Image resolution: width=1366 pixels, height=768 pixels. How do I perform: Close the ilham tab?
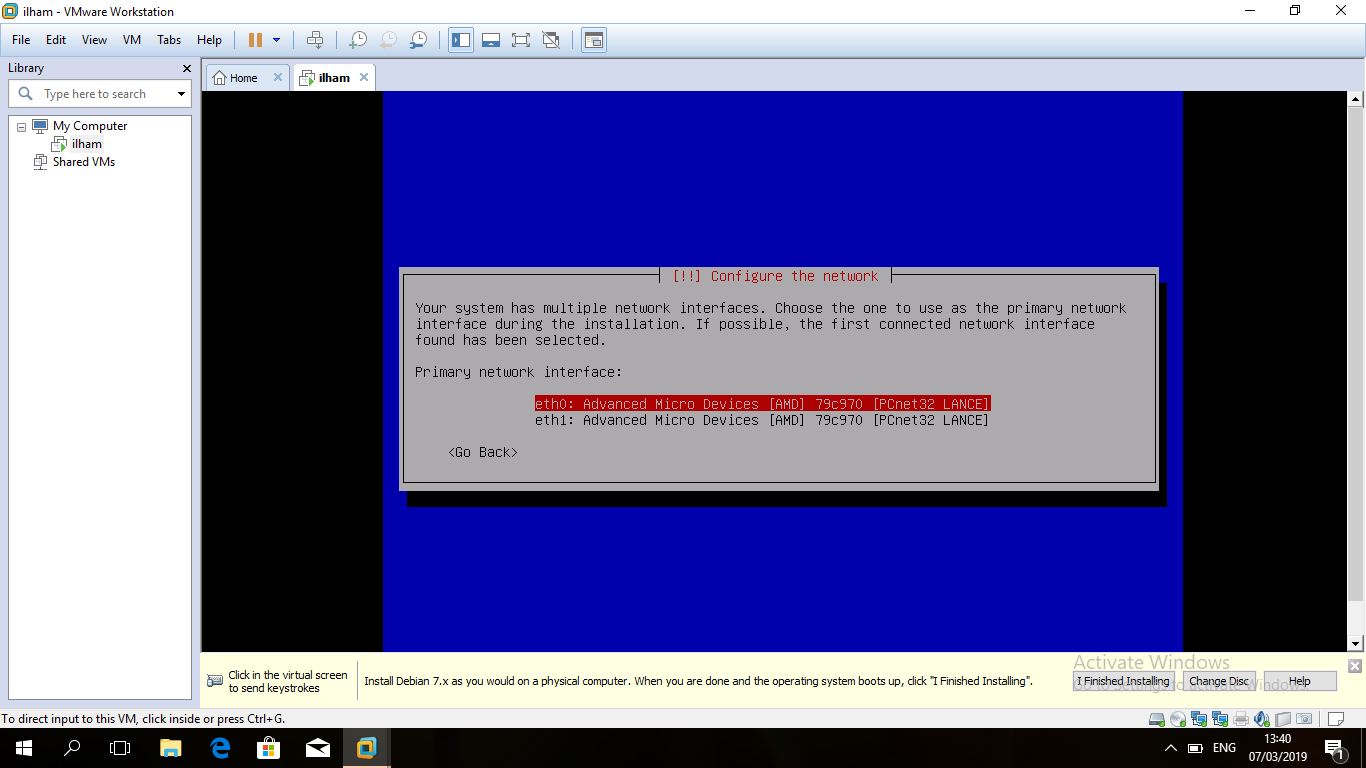tap(364, 77)
